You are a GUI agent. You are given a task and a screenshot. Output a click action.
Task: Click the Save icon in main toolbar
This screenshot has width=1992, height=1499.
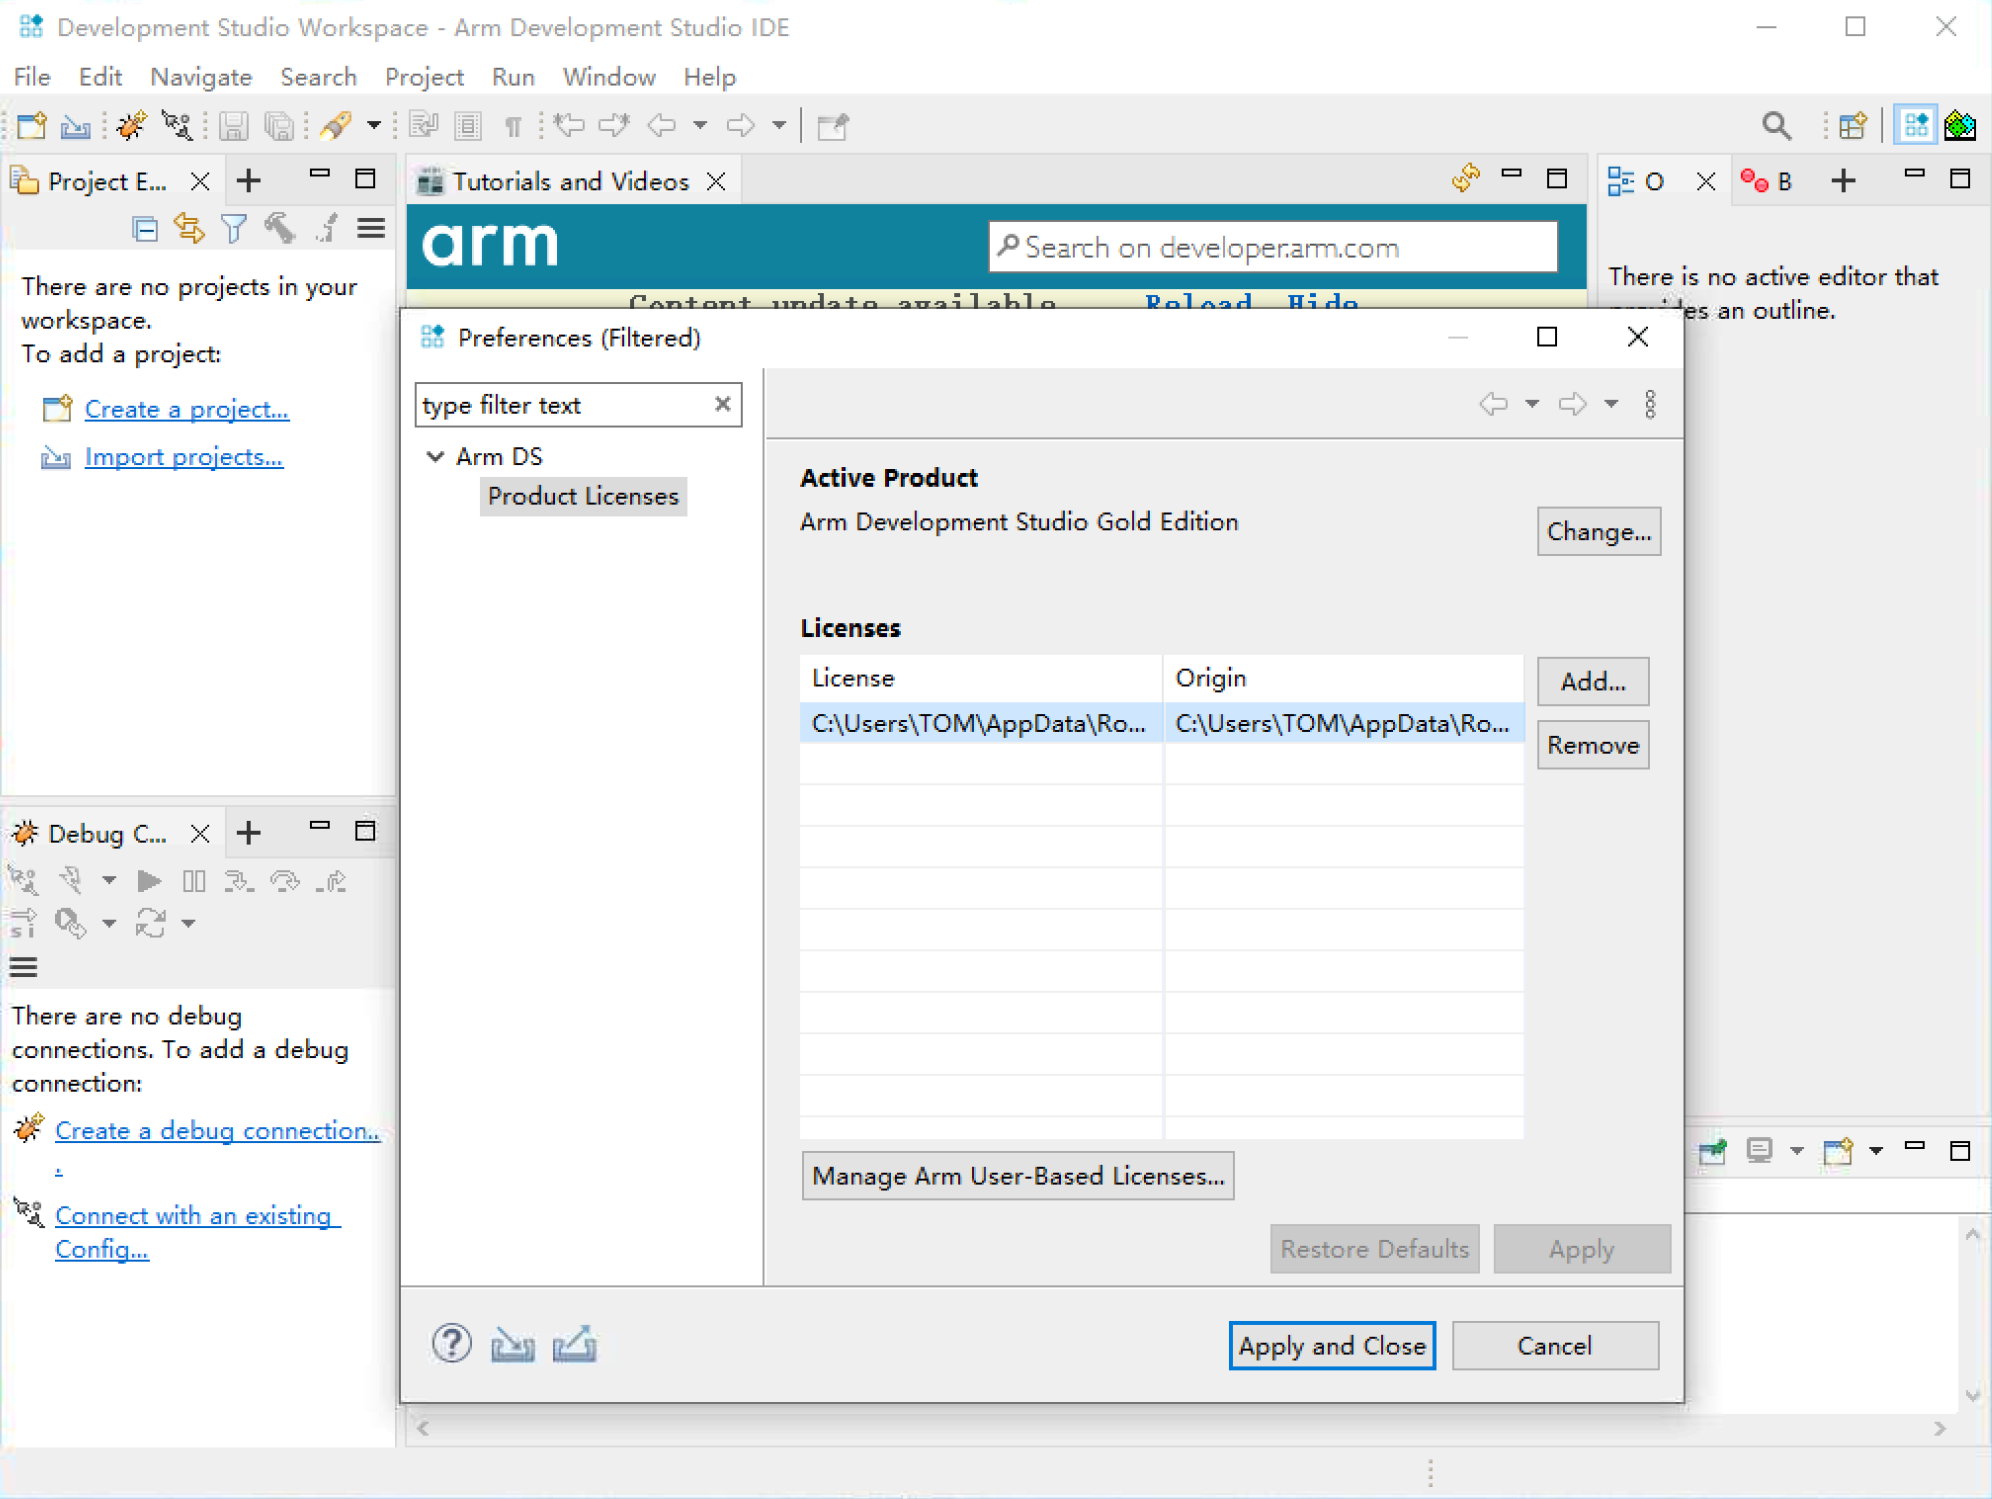click(233, 126)
